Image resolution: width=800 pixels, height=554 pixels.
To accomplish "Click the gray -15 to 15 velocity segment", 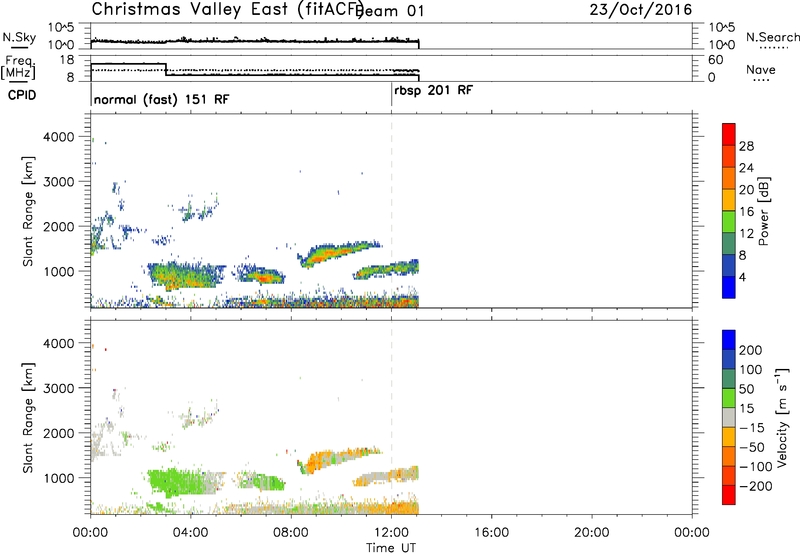I will pos(729,418).
